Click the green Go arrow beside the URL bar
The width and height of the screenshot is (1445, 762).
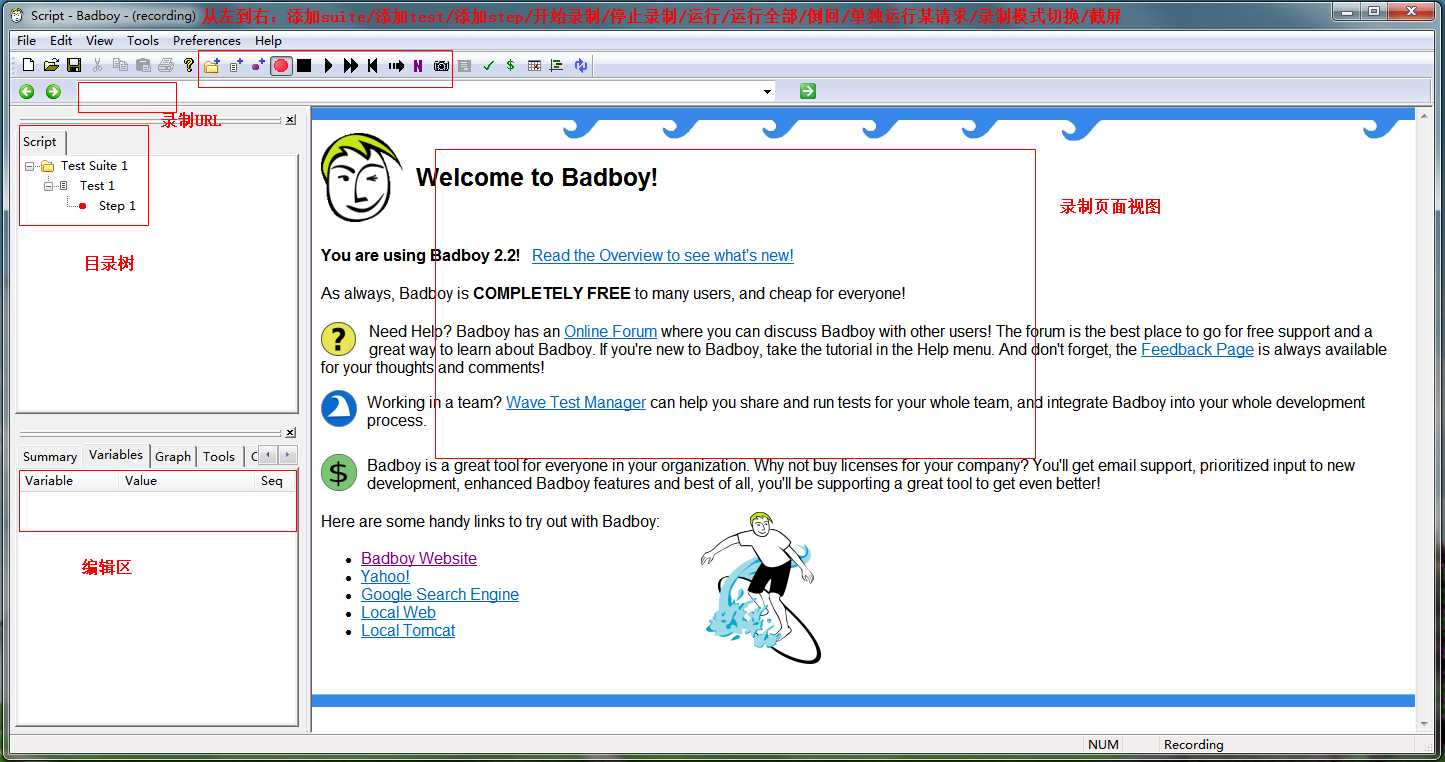808,91
